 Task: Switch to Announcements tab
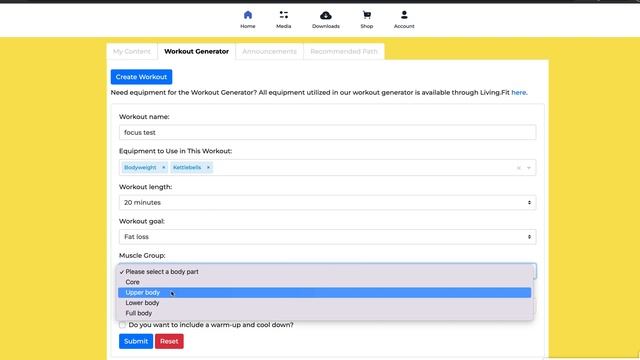click(269, 51)
